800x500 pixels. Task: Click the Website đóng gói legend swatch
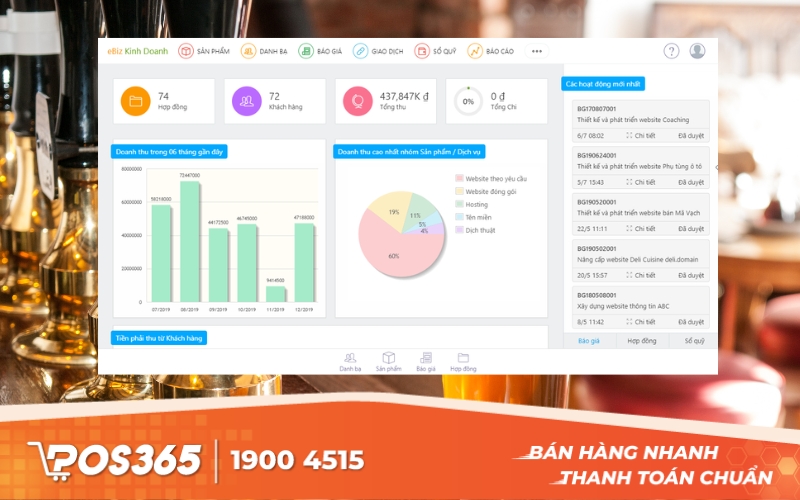point(459,191)
